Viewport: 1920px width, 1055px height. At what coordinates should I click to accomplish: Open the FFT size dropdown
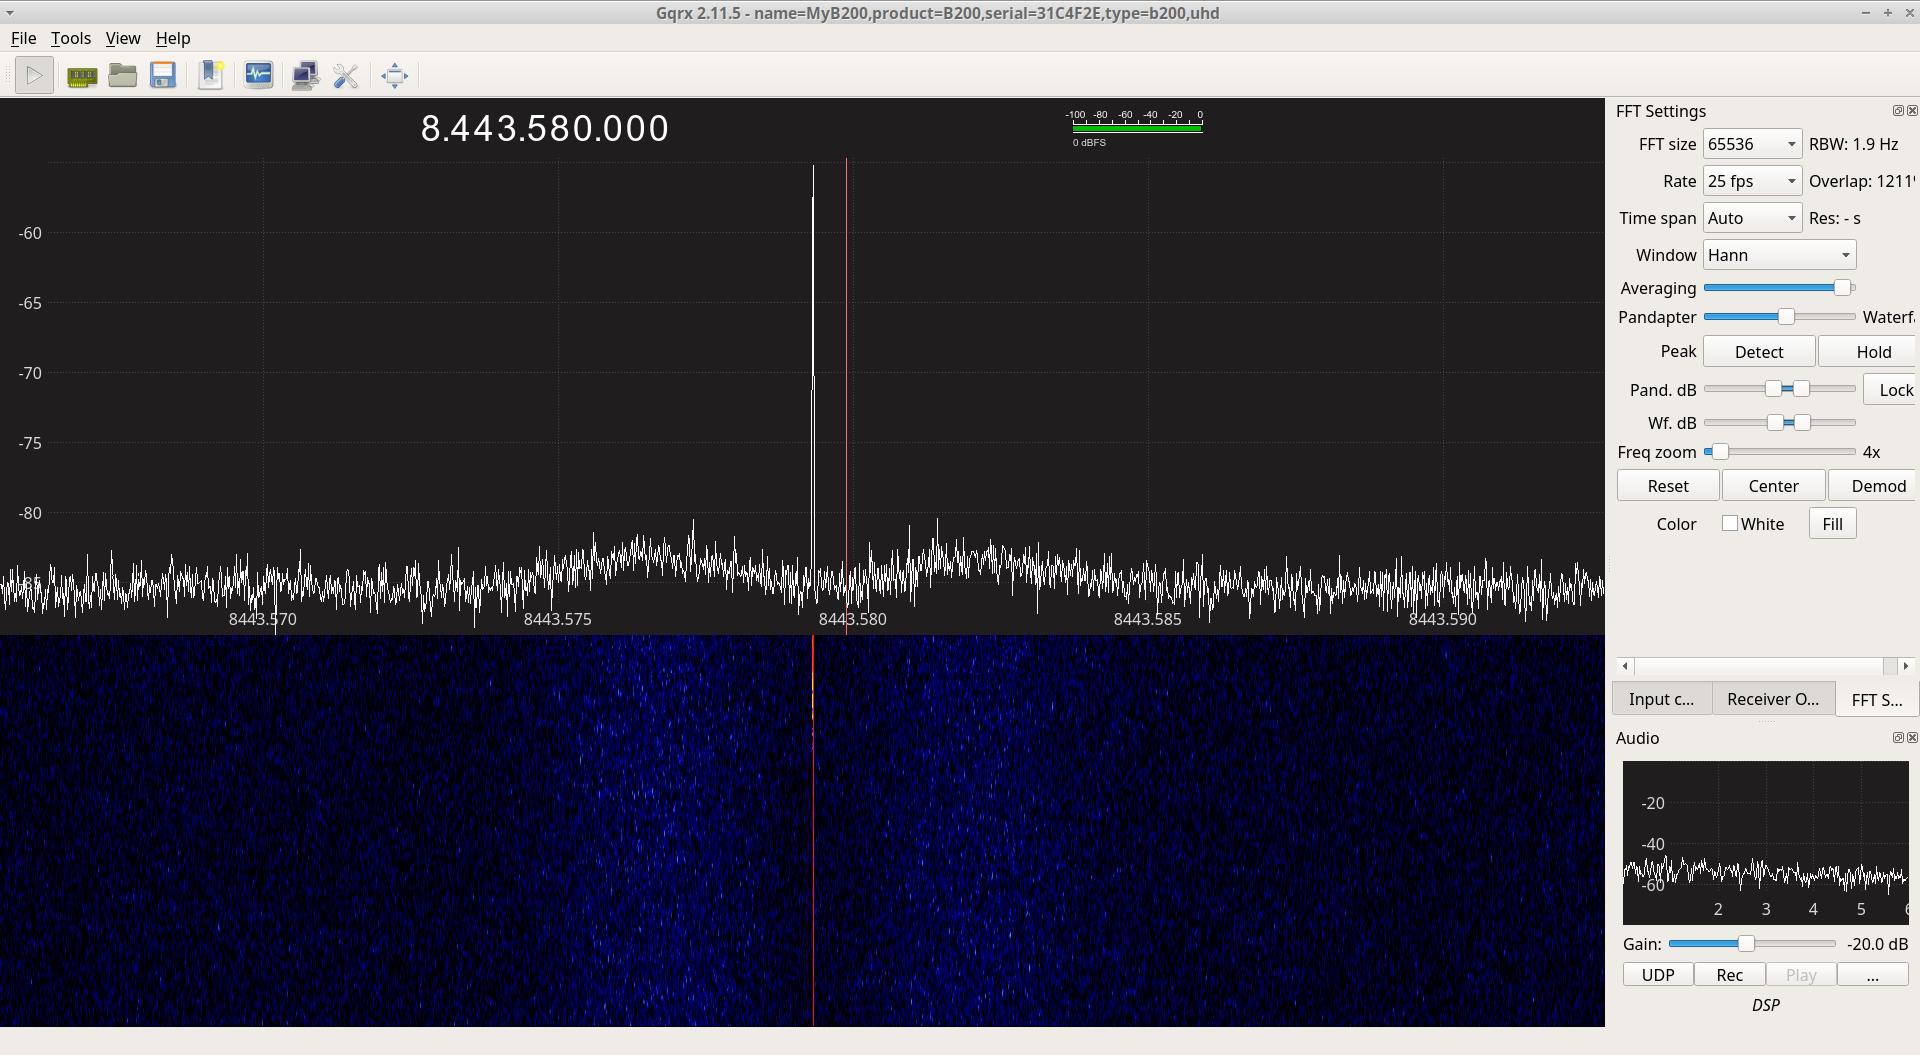[x=1752, y=144]
